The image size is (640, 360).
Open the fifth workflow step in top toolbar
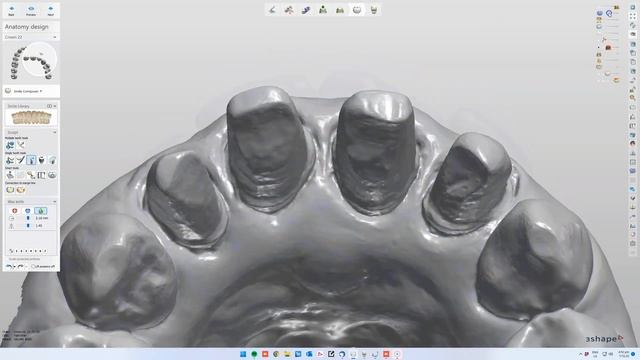click(x=340, y=10)
